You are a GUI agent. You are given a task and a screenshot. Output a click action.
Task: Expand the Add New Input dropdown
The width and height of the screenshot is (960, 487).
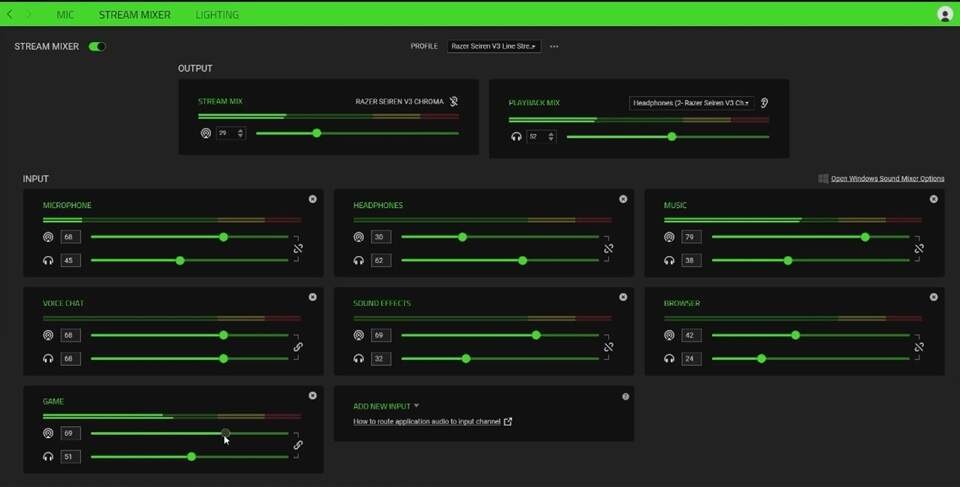click(x=386, y=406)
